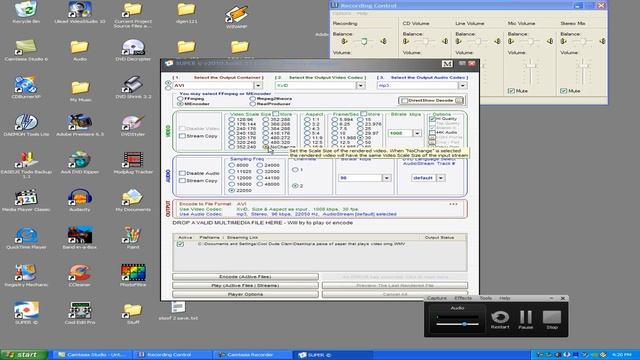Click Play (Active Files | Streams) button

coord(245,285)
